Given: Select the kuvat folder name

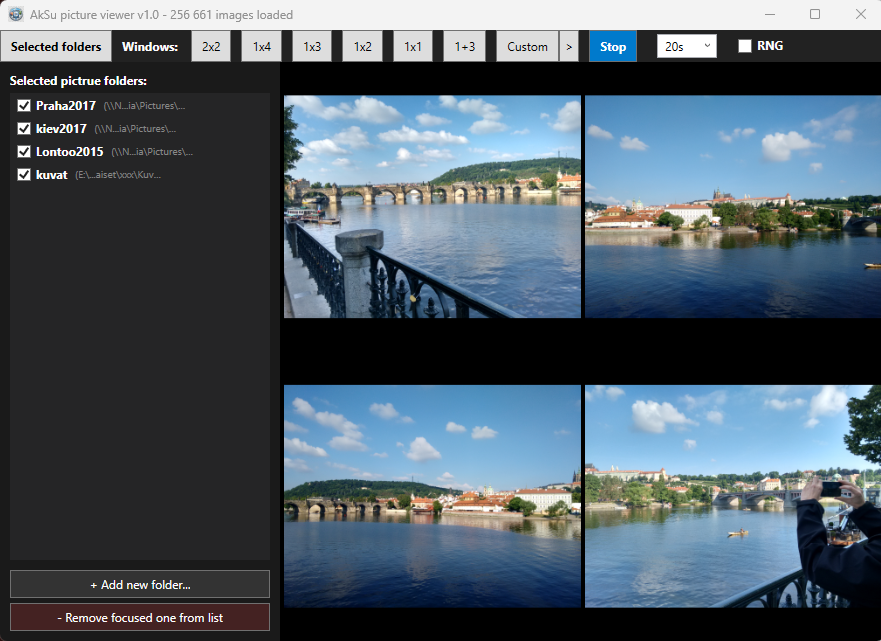Looking at the screenshot, I should (x=52, y=175).
